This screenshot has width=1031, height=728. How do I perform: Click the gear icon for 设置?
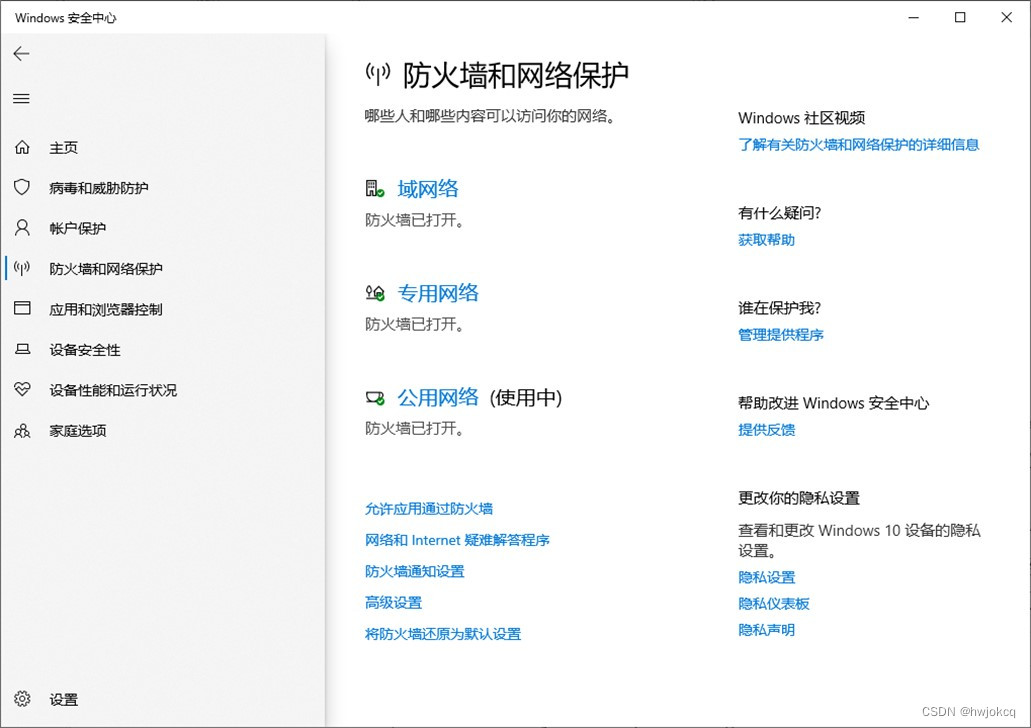22,698
